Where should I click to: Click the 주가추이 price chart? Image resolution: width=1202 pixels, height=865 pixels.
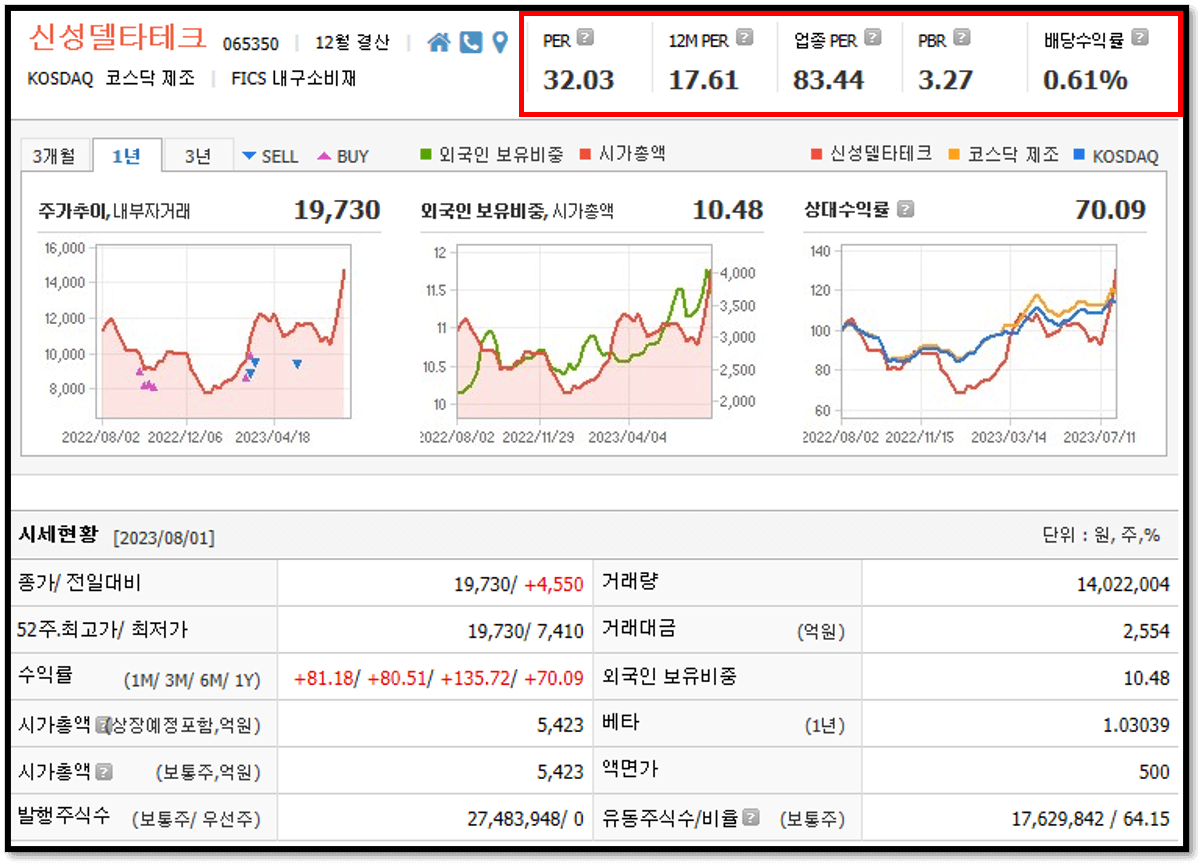(x=223, y=330)
